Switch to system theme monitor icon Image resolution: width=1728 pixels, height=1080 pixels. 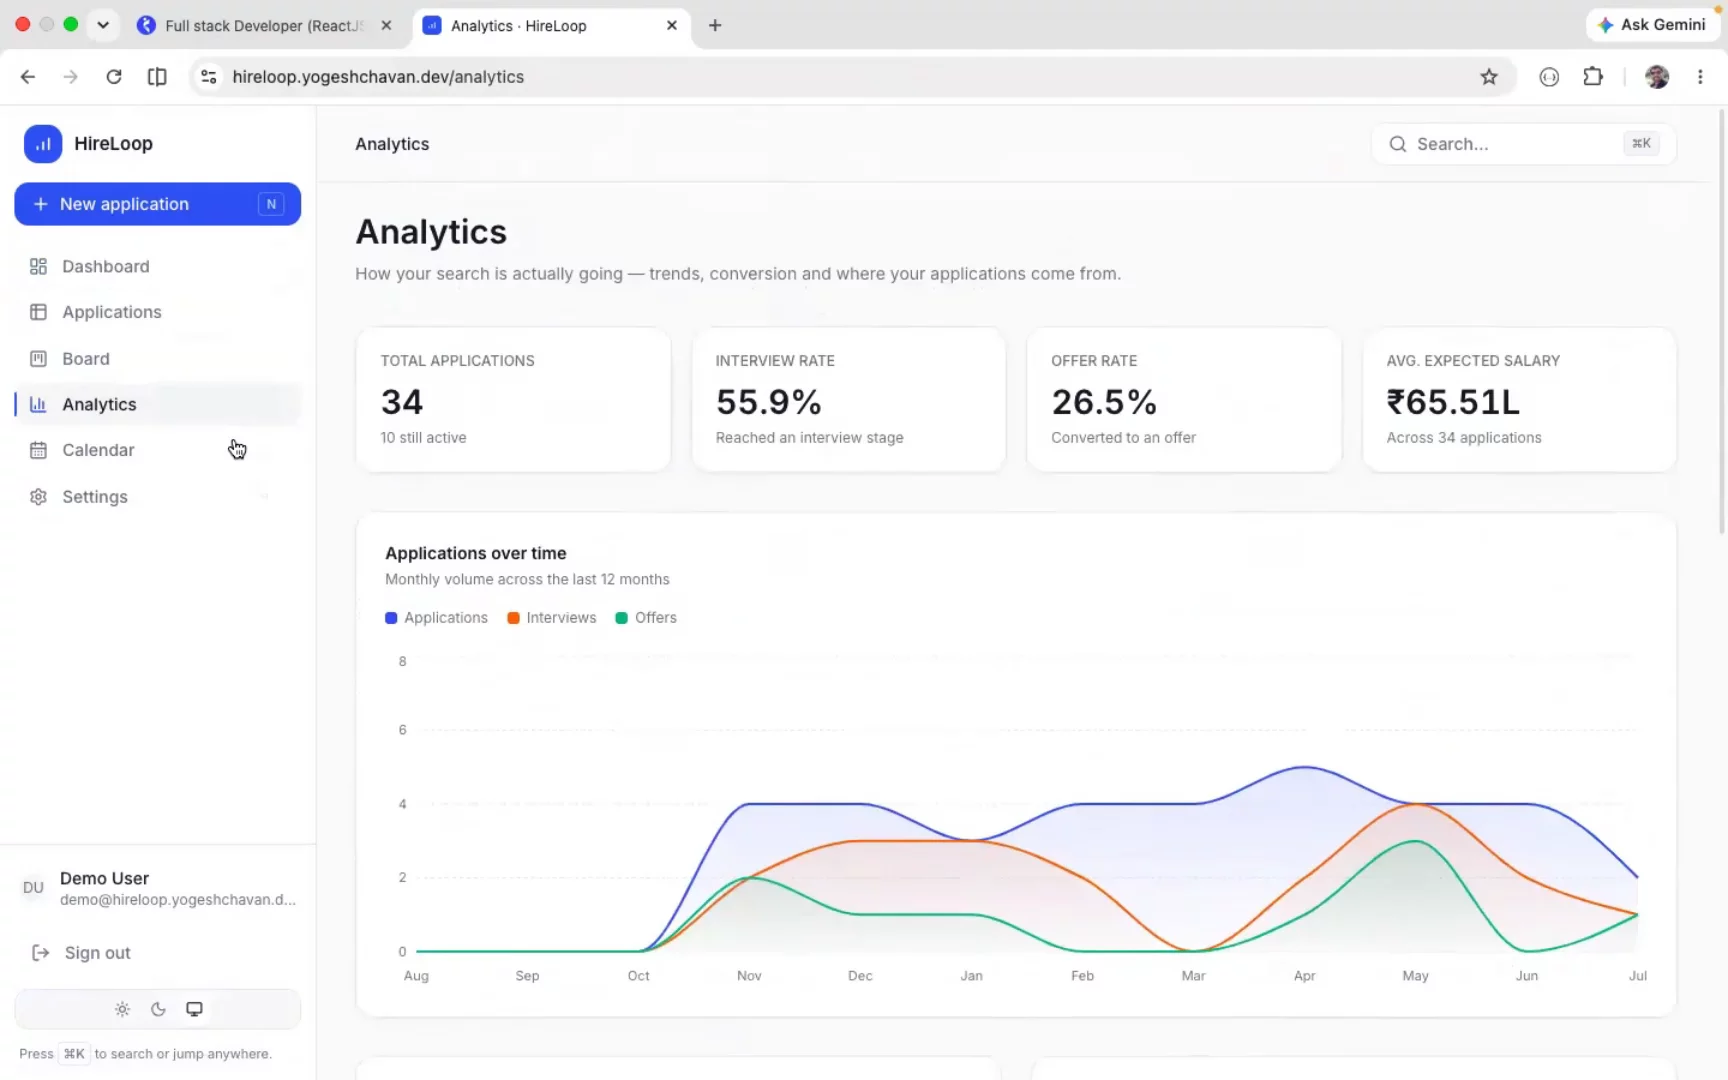click(194, 1009)
